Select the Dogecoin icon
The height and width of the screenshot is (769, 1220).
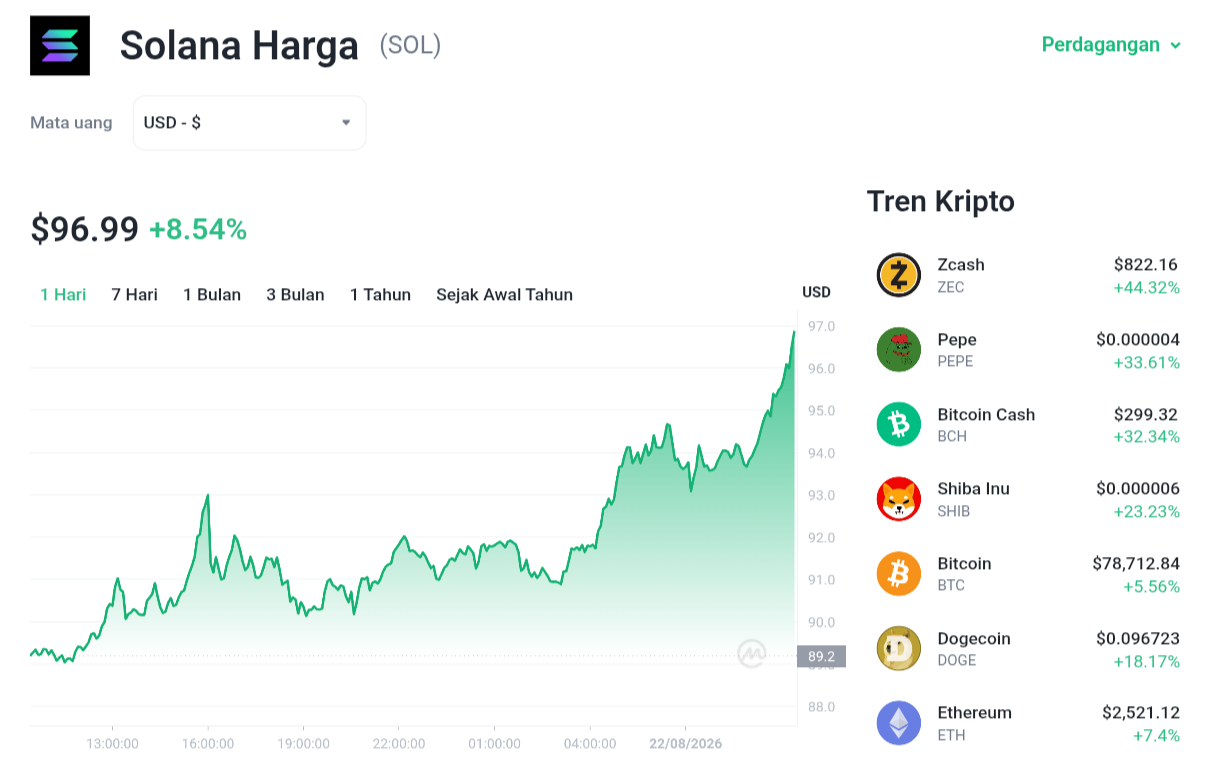pos(898,648)
